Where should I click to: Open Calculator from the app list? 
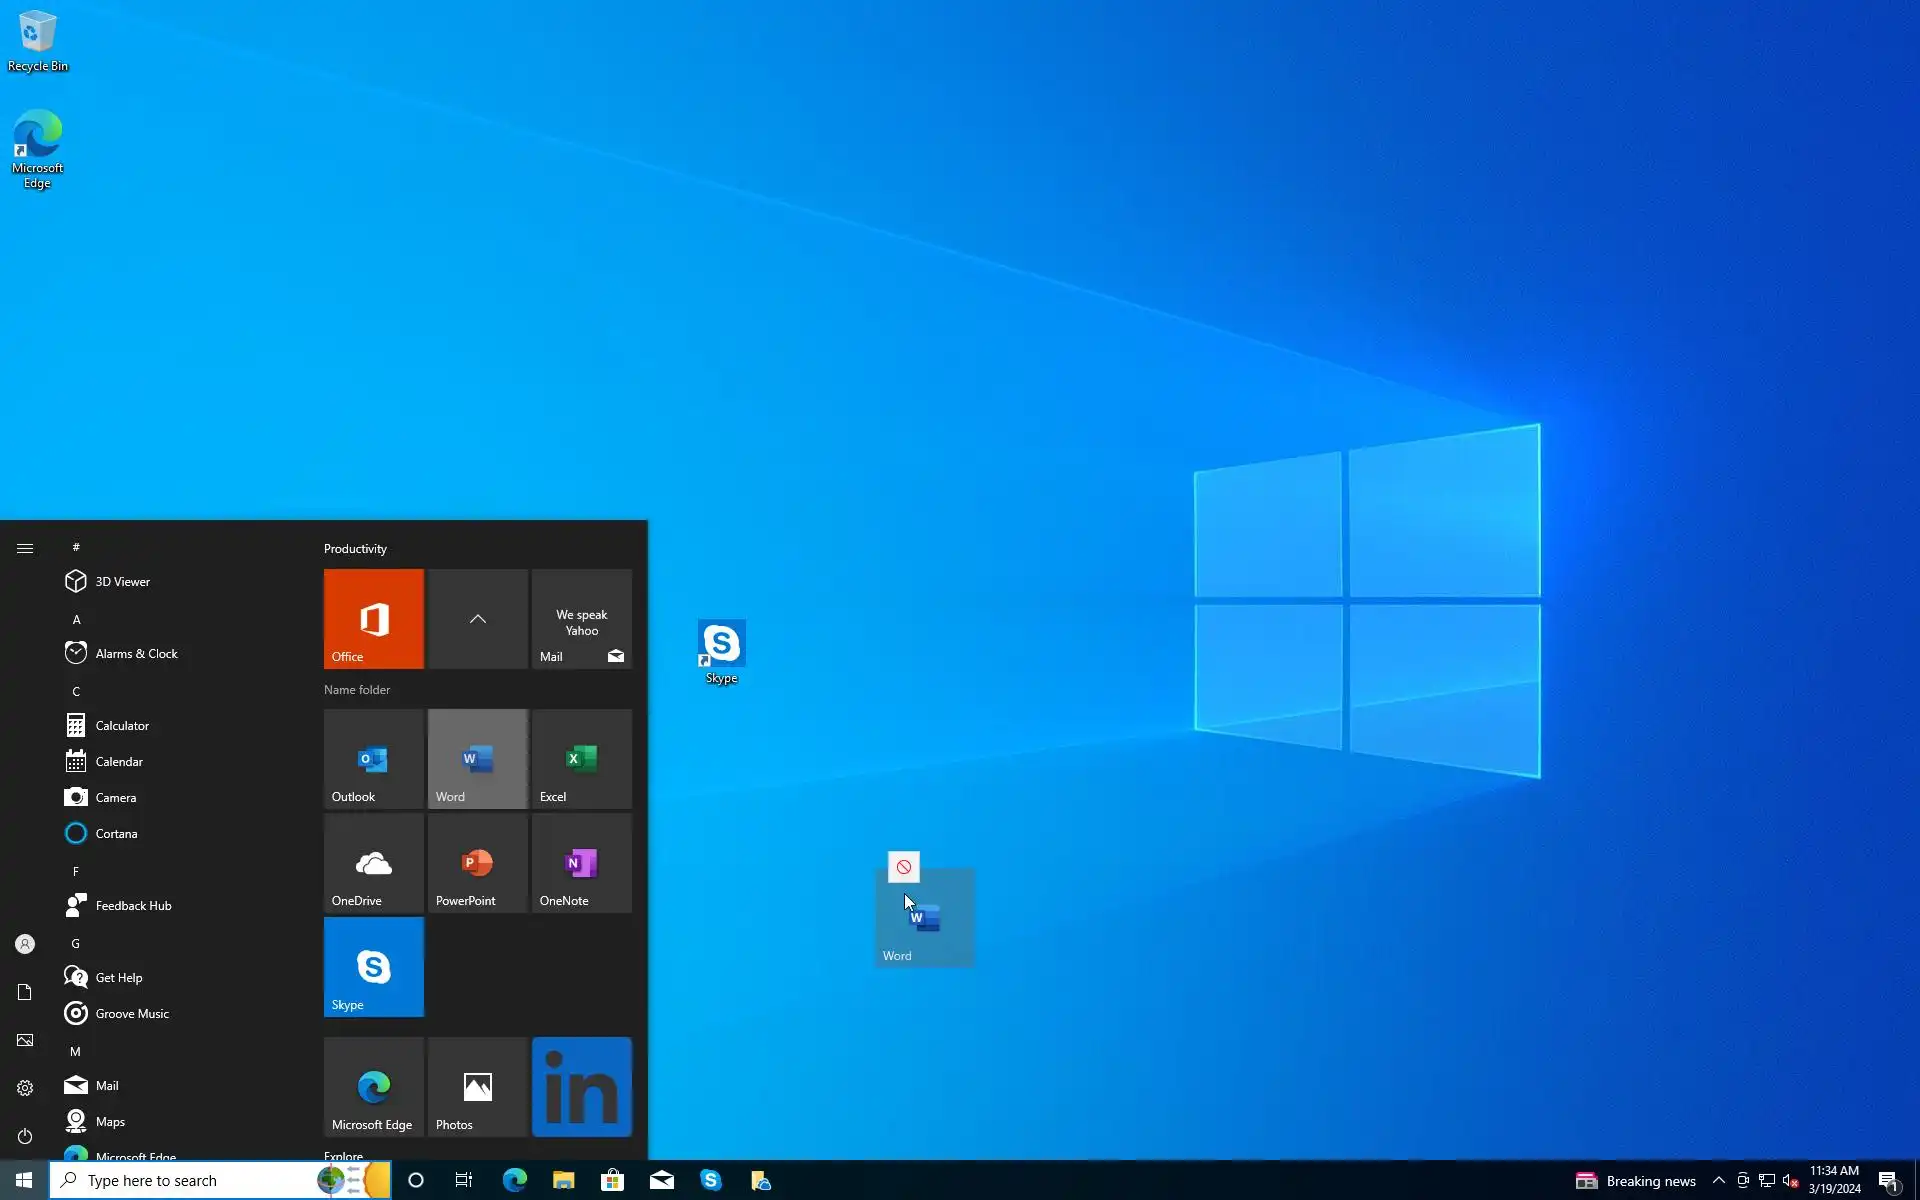[x=122, y=725]
